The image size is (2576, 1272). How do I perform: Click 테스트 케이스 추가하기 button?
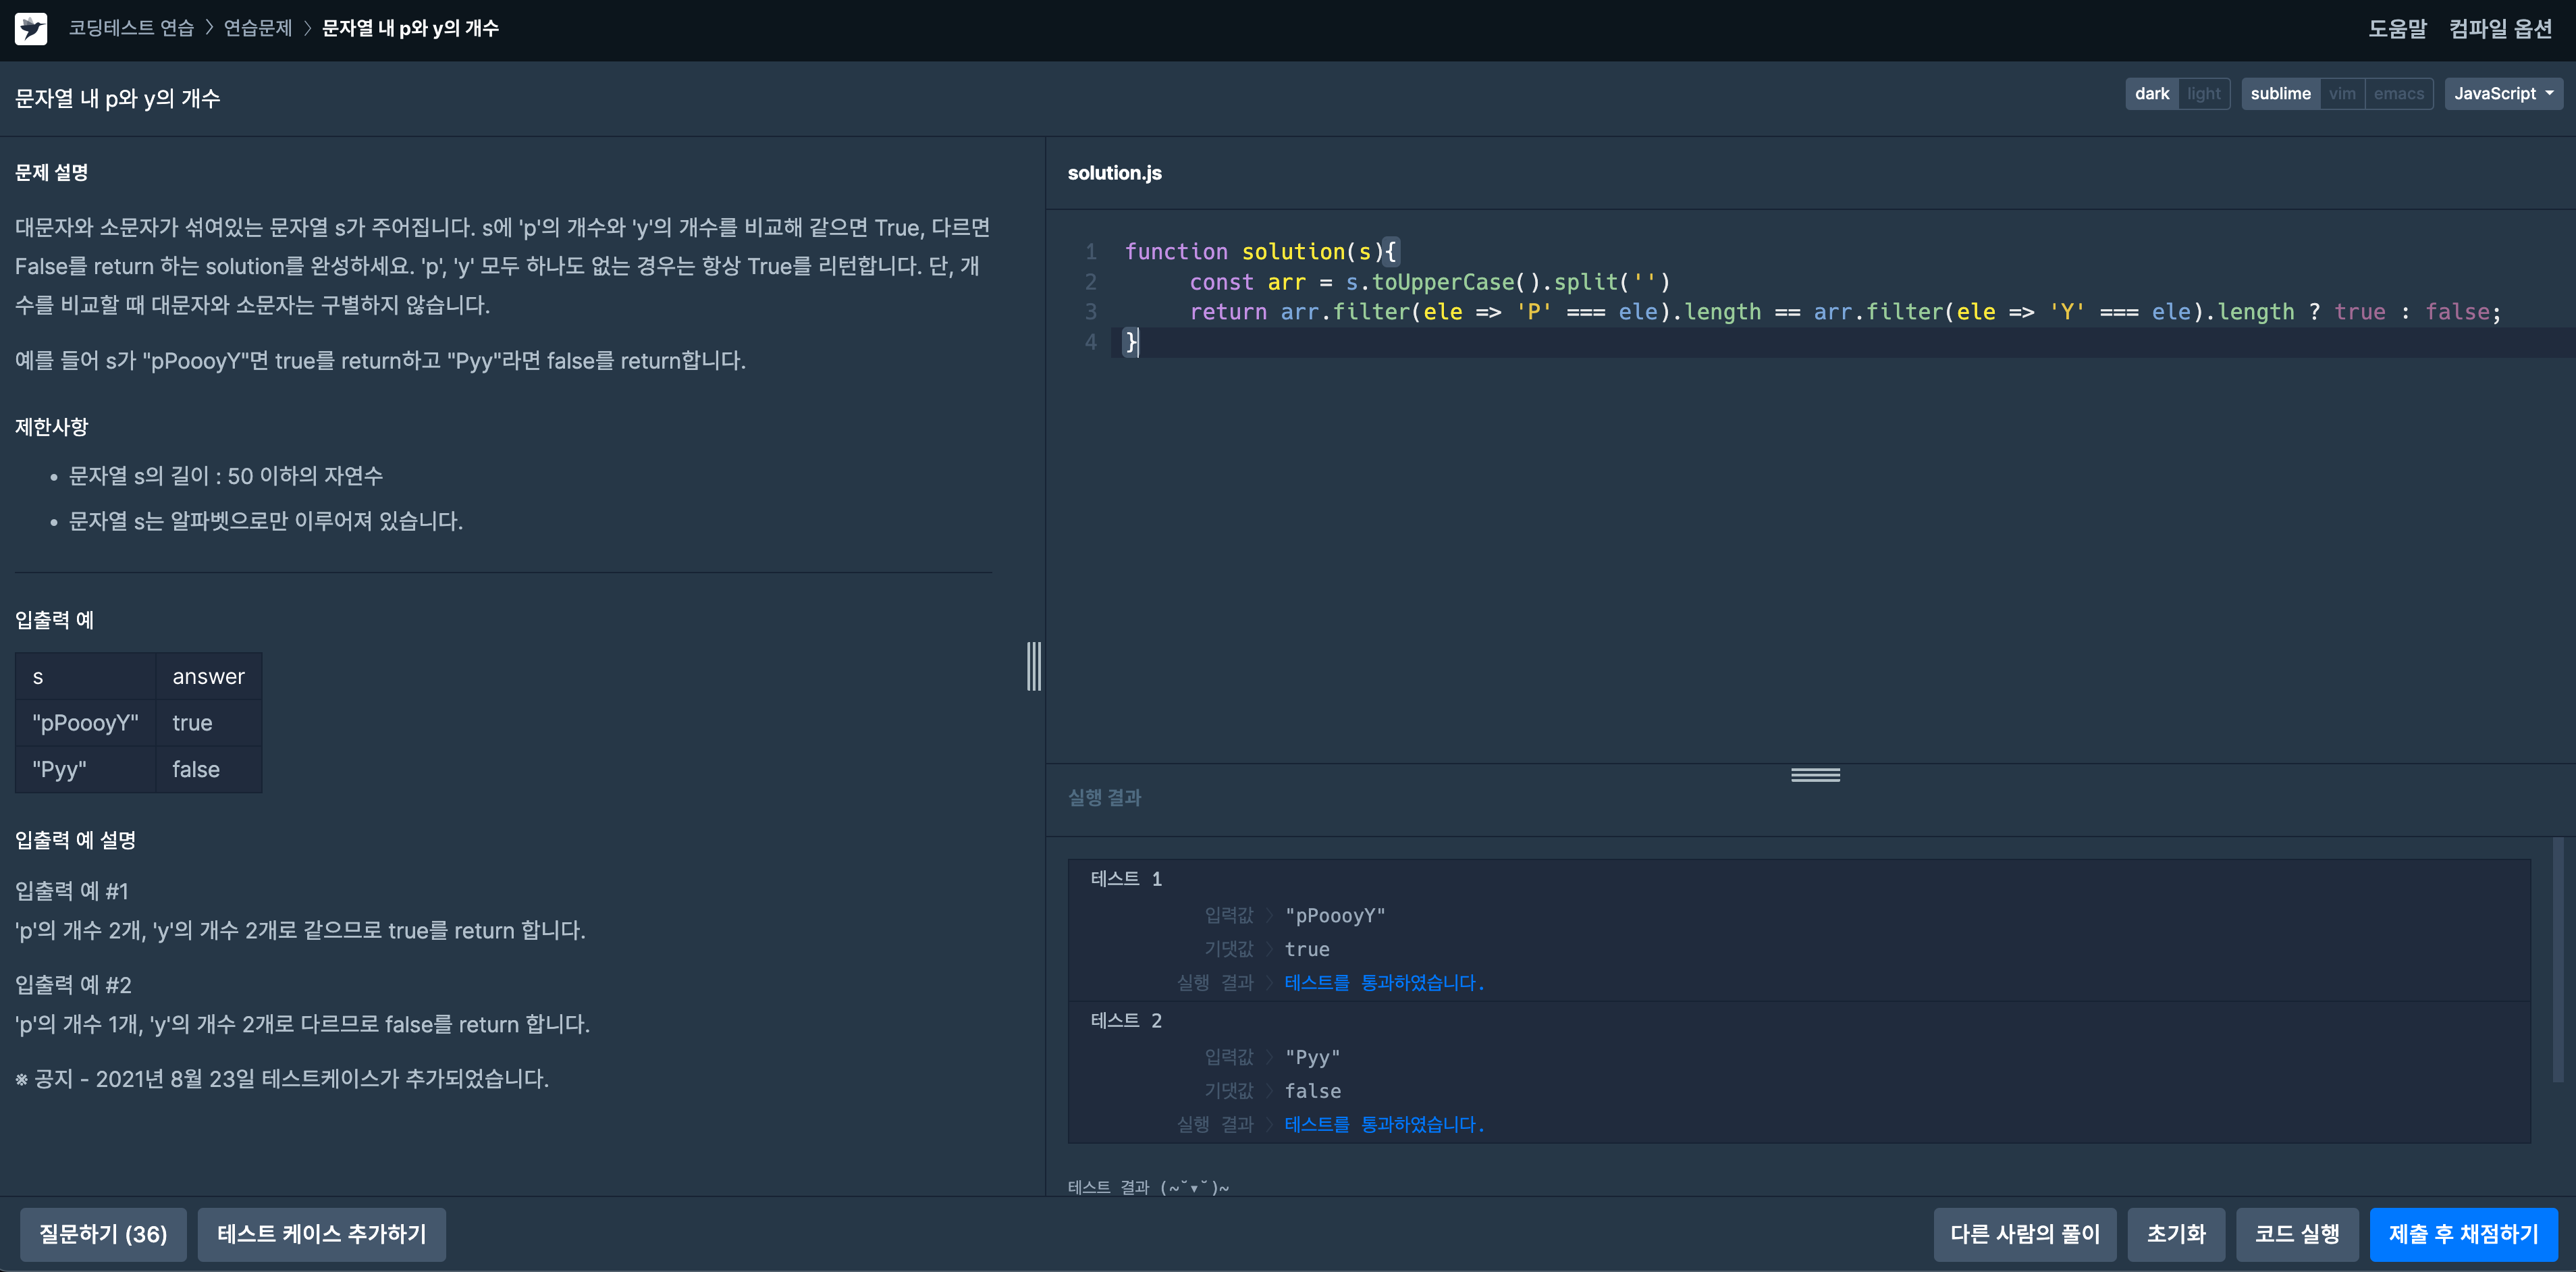[321, 1233]
